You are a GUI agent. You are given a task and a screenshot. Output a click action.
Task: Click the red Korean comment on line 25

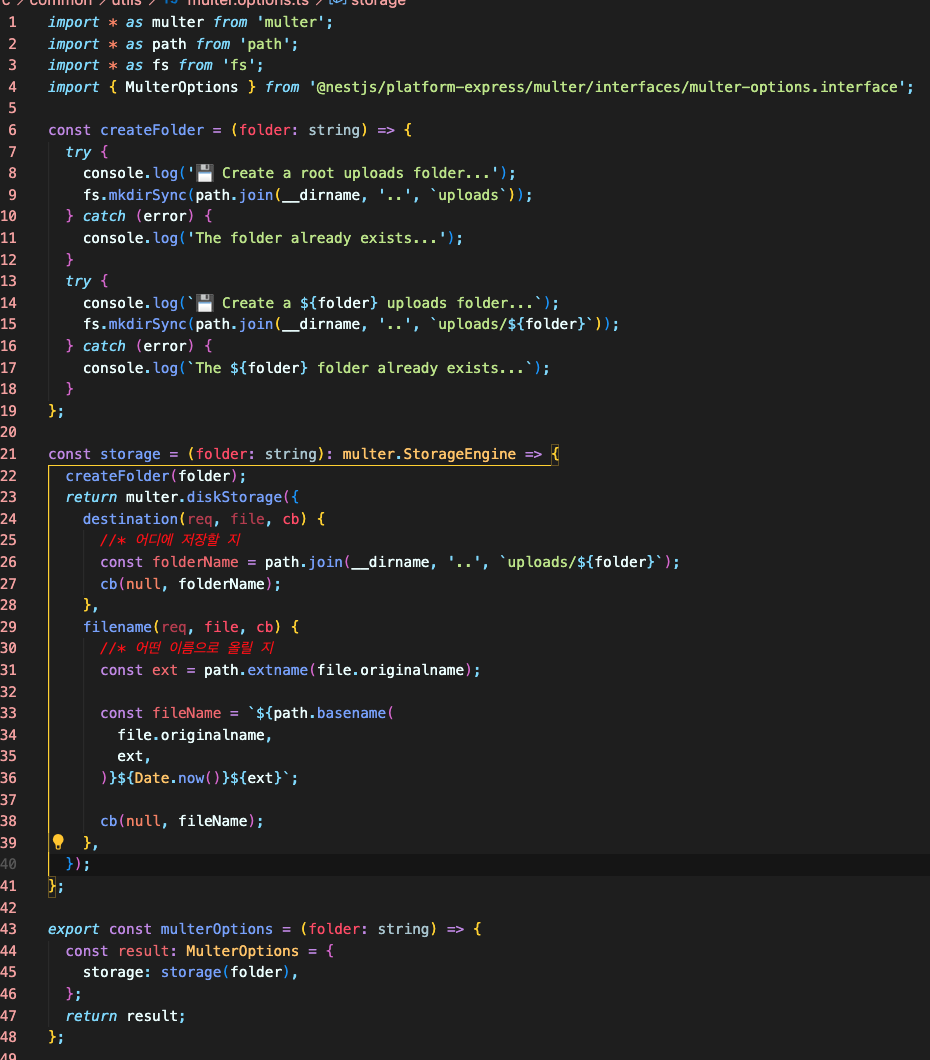[170, 540]
